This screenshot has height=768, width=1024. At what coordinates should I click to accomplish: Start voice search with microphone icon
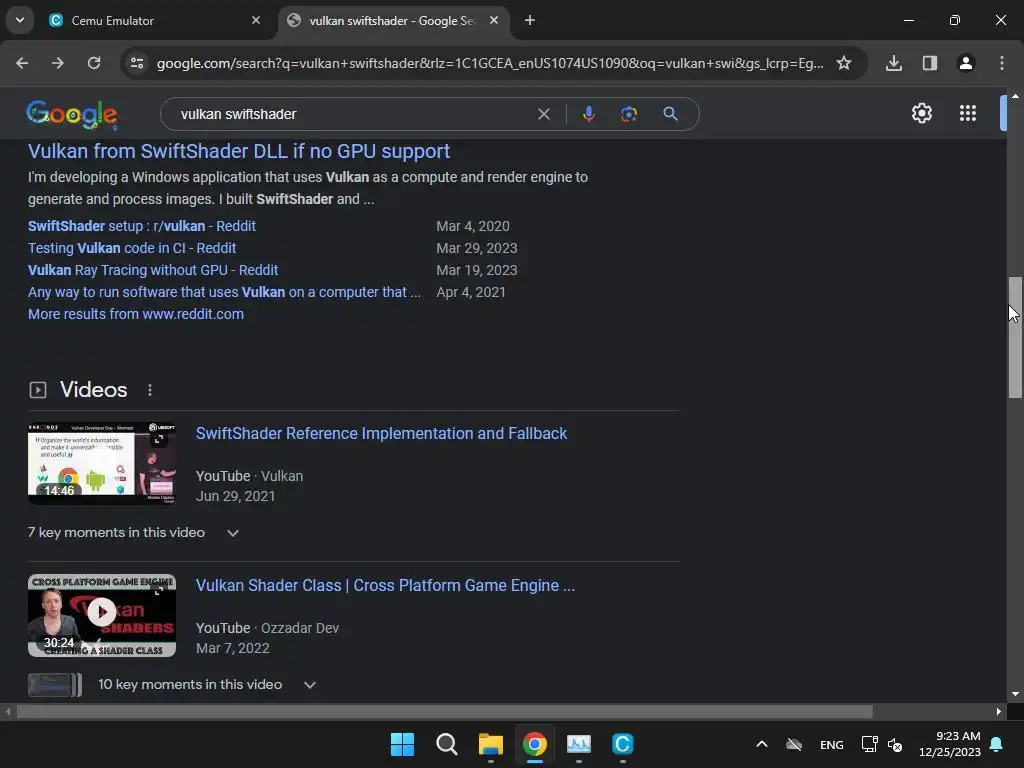point(588,114)
